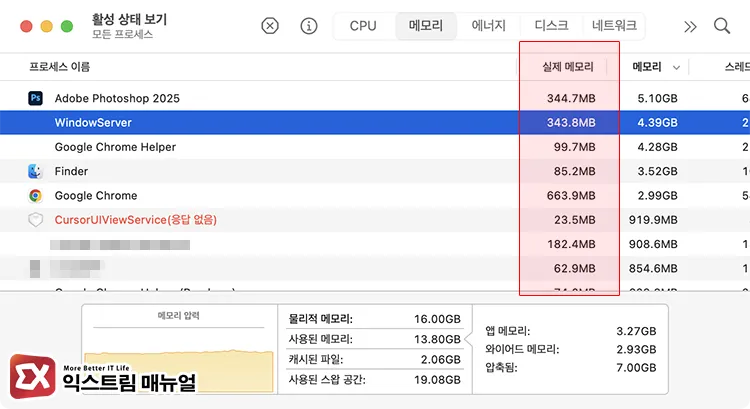750x409 pixels.
Task: Click the 3.52GB memory value
Action: [x=657, y=171]
